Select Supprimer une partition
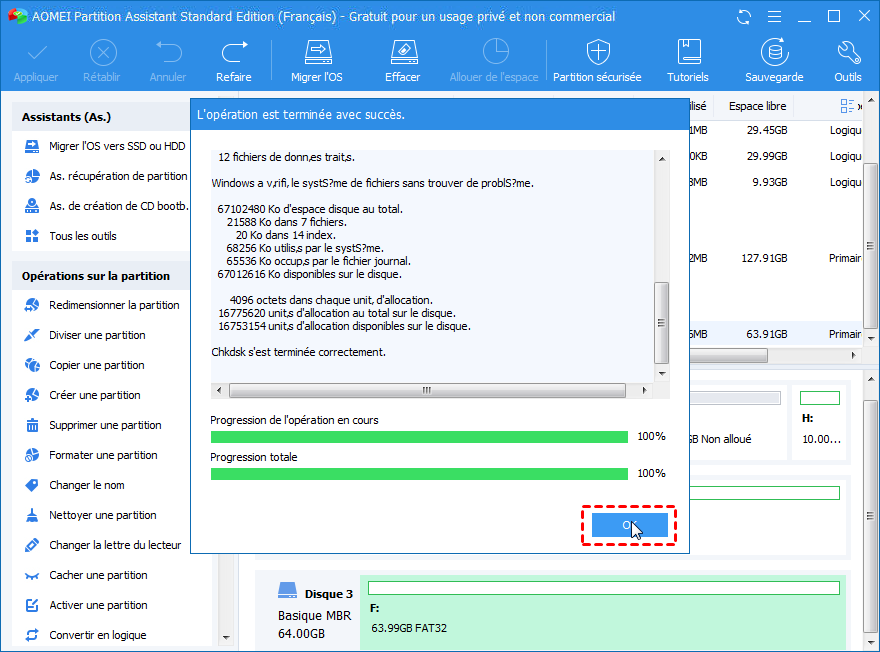The height and width of the screenshot is (652, 880). pos(93,425)
